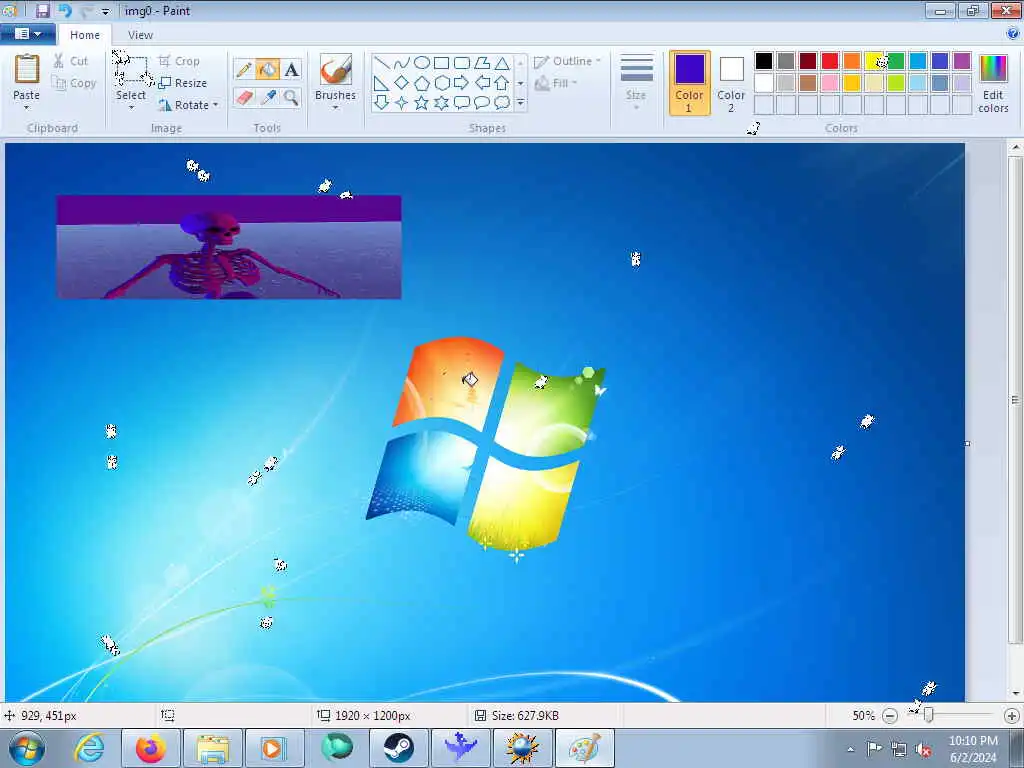Pick the black color swatch
The image size is (1024, 768).
pos(764,61)
